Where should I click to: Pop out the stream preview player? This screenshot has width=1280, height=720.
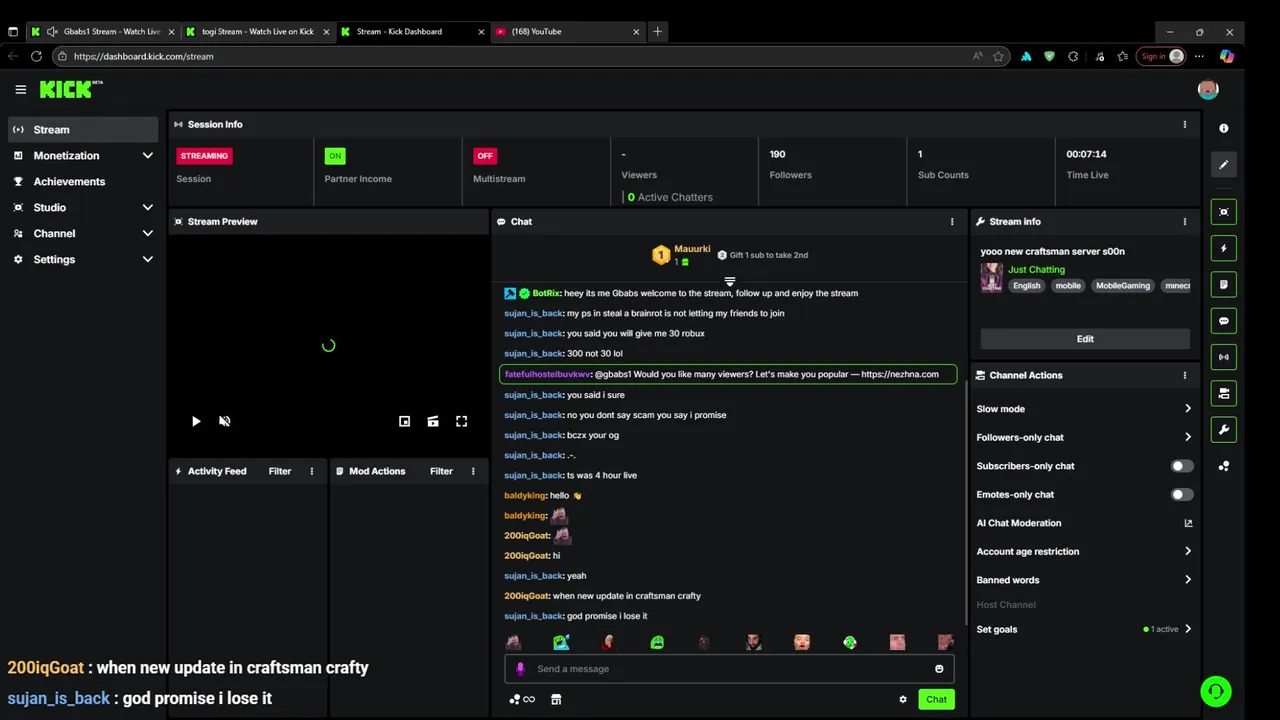point(404,421)
